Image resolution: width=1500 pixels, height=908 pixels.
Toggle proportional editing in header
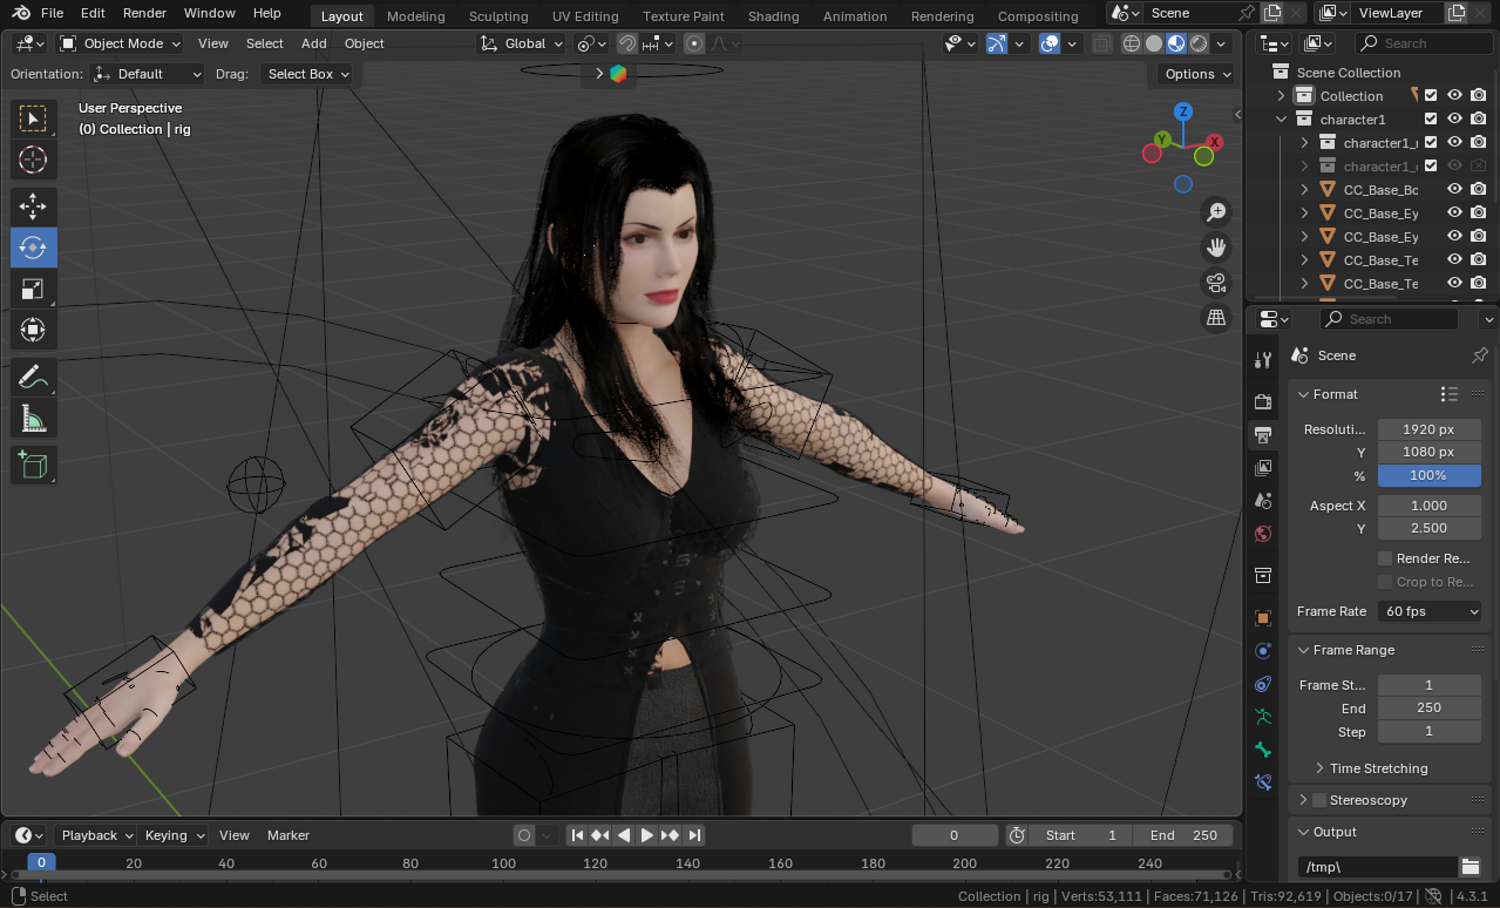tap(694, 44)
